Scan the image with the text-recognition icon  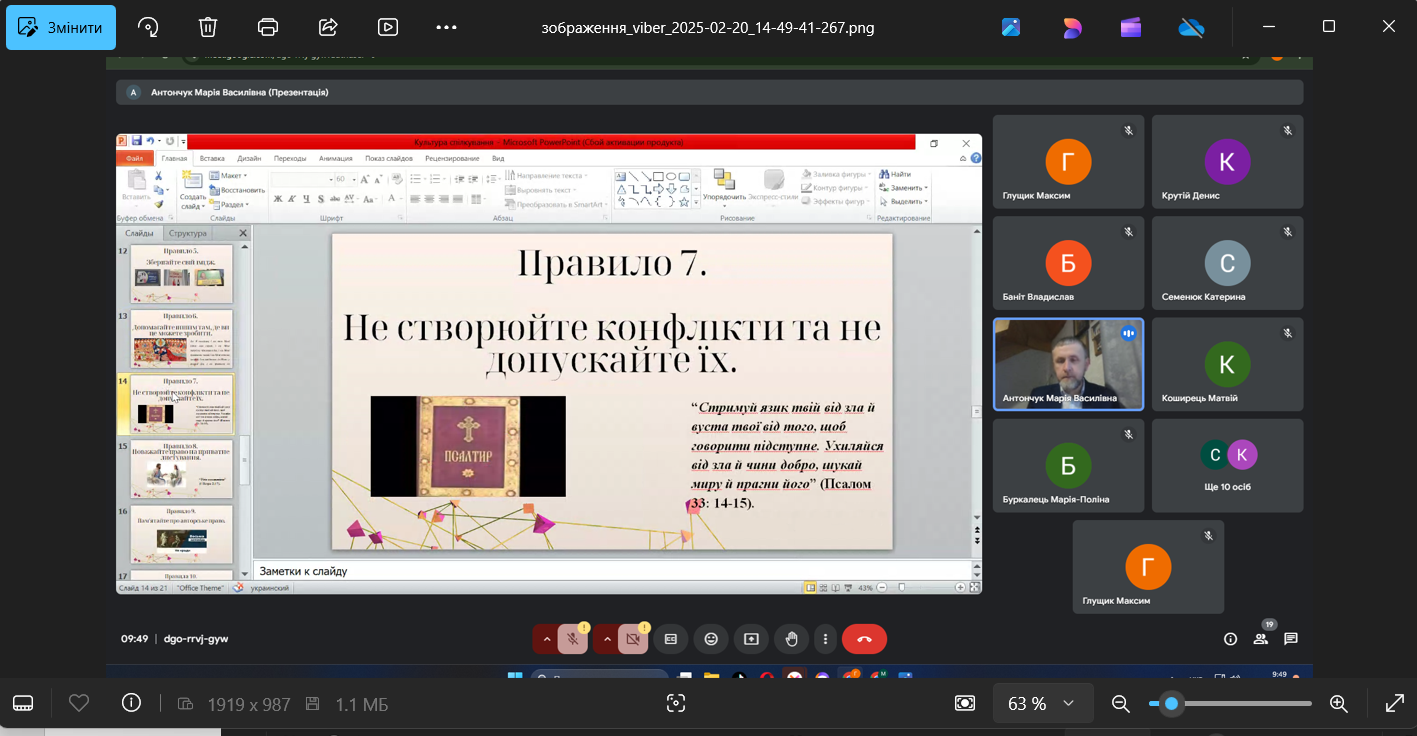[x=676, y=704]
